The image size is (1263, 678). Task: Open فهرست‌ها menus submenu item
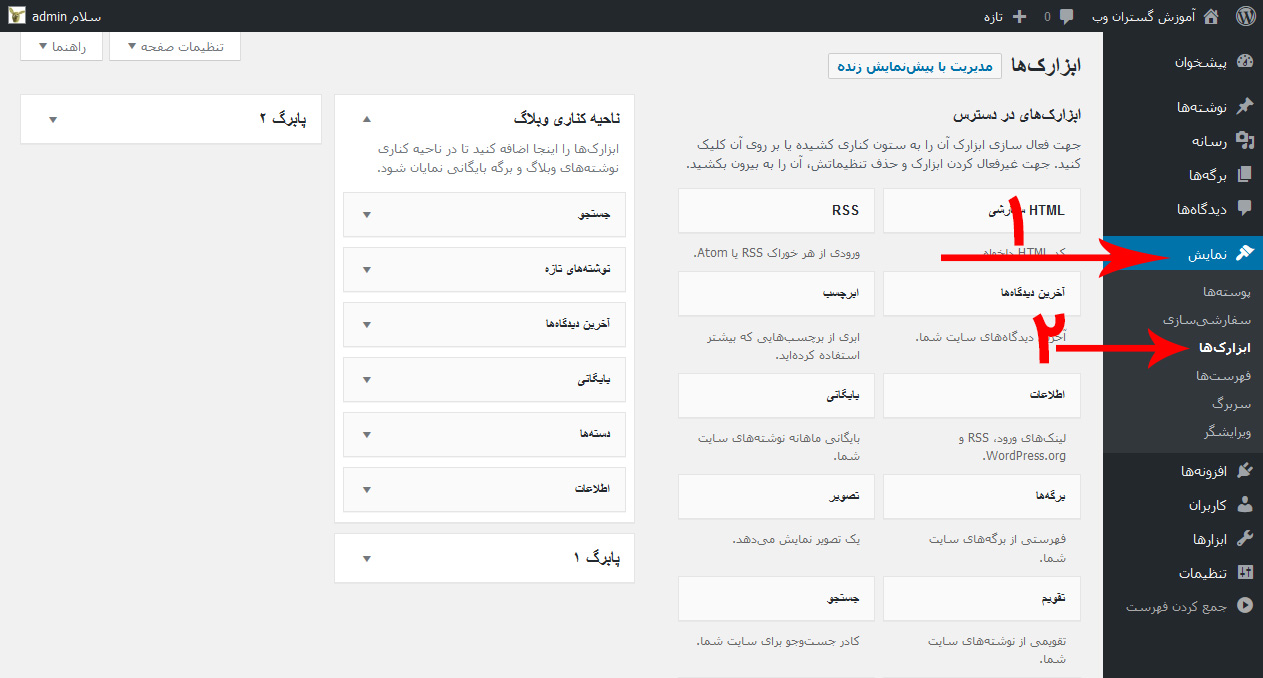tap(1224, 376)
